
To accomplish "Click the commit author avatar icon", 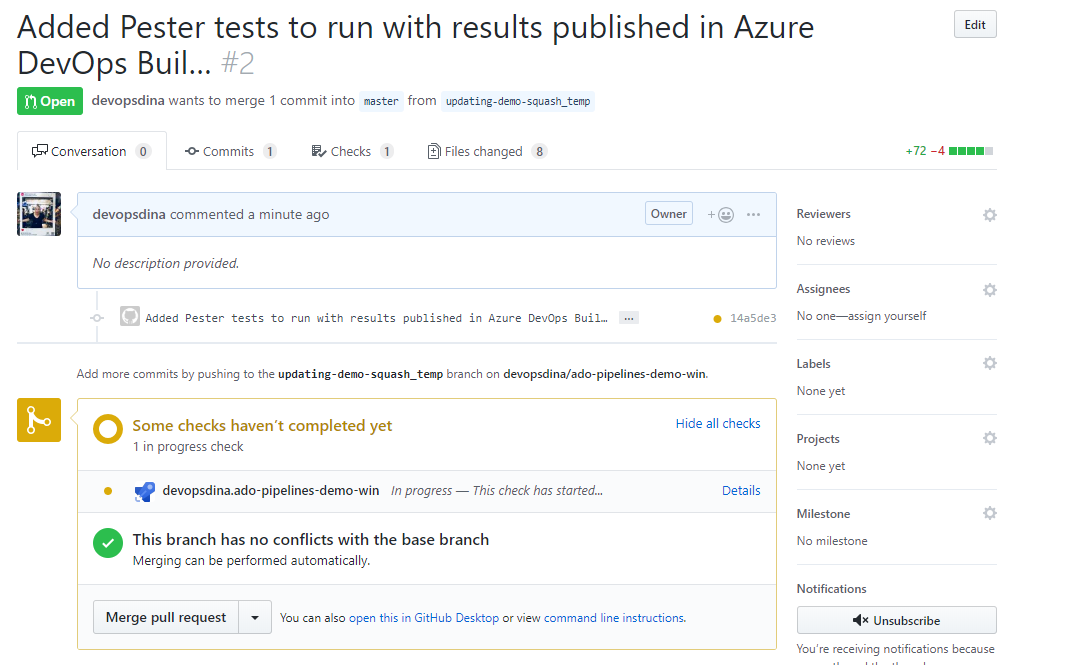I will click(130, 316).
